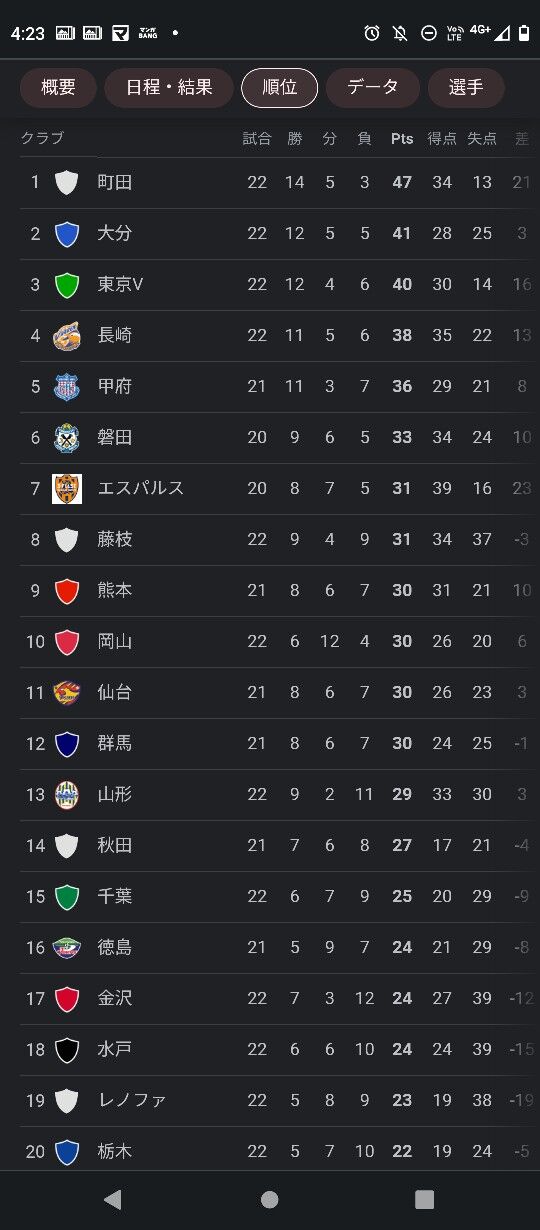Tap the Android recent apps button
Image resolution: width=540 pixels, height=1230 pixels.
[x=425, y=1199]
